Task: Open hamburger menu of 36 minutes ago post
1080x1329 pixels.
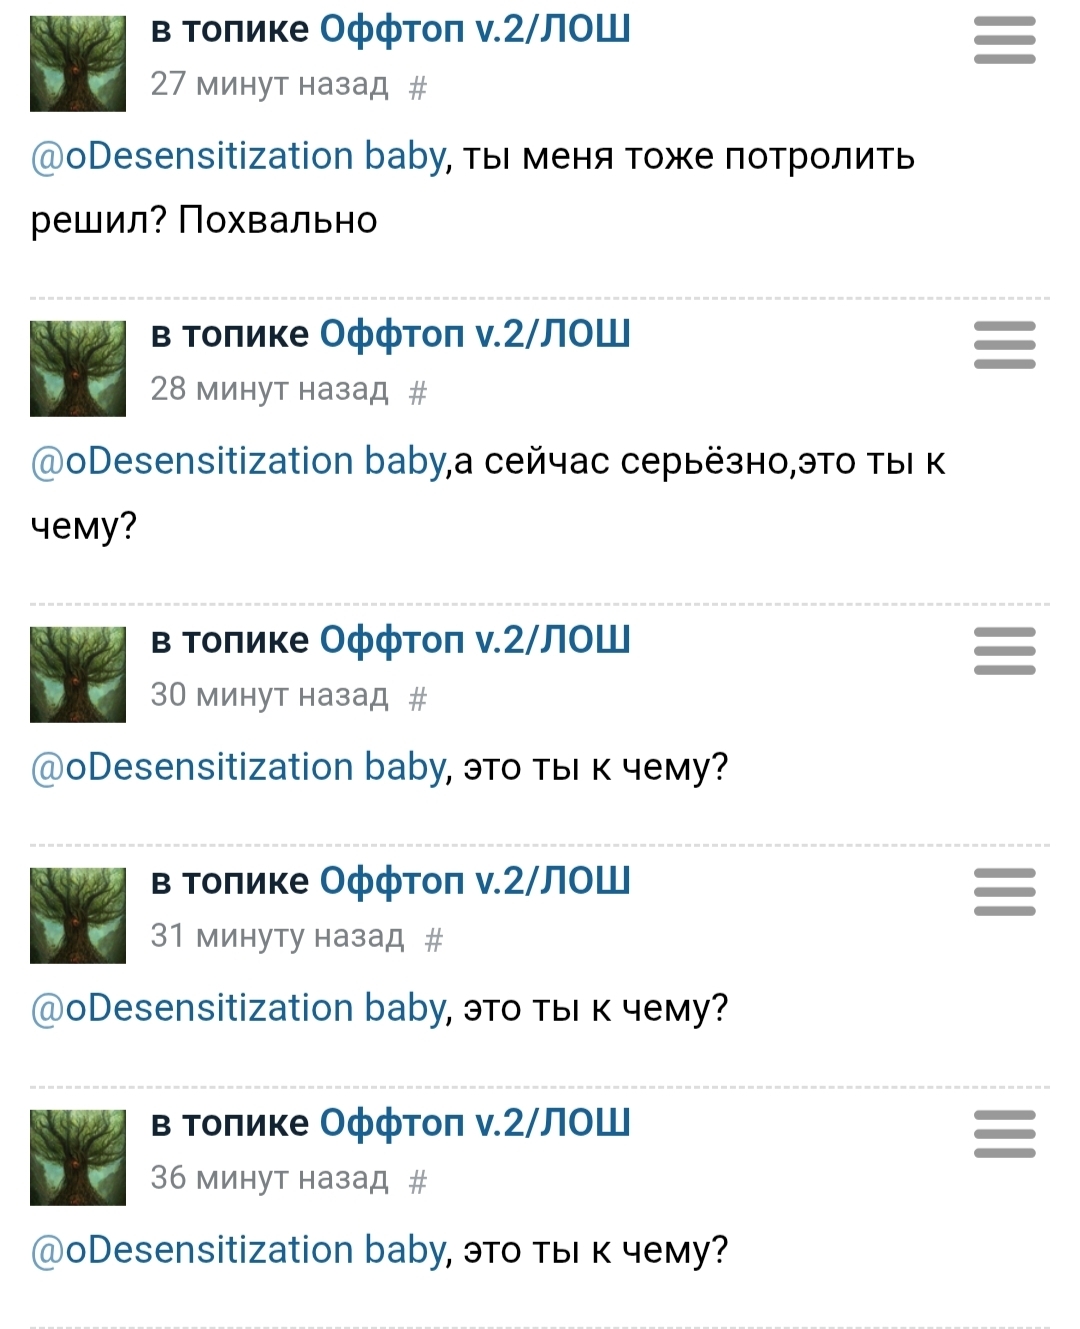Action: point(1004,1135)
